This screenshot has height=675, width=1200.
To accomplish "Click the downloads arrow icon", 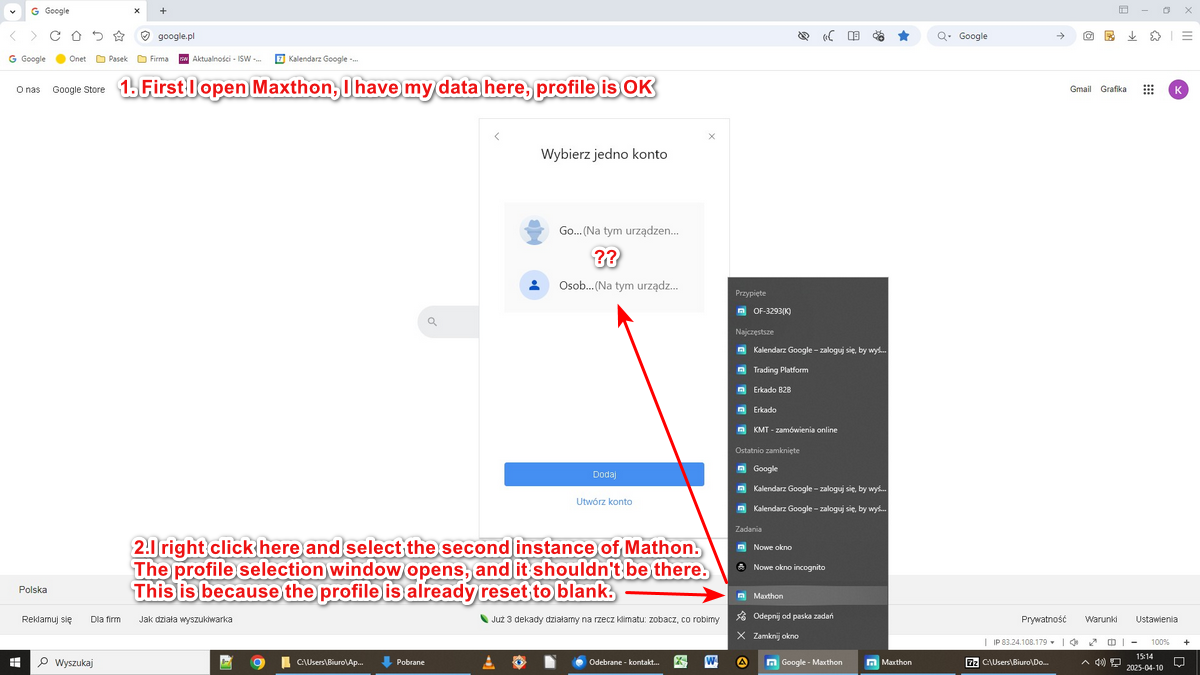I will (1132, 36).
